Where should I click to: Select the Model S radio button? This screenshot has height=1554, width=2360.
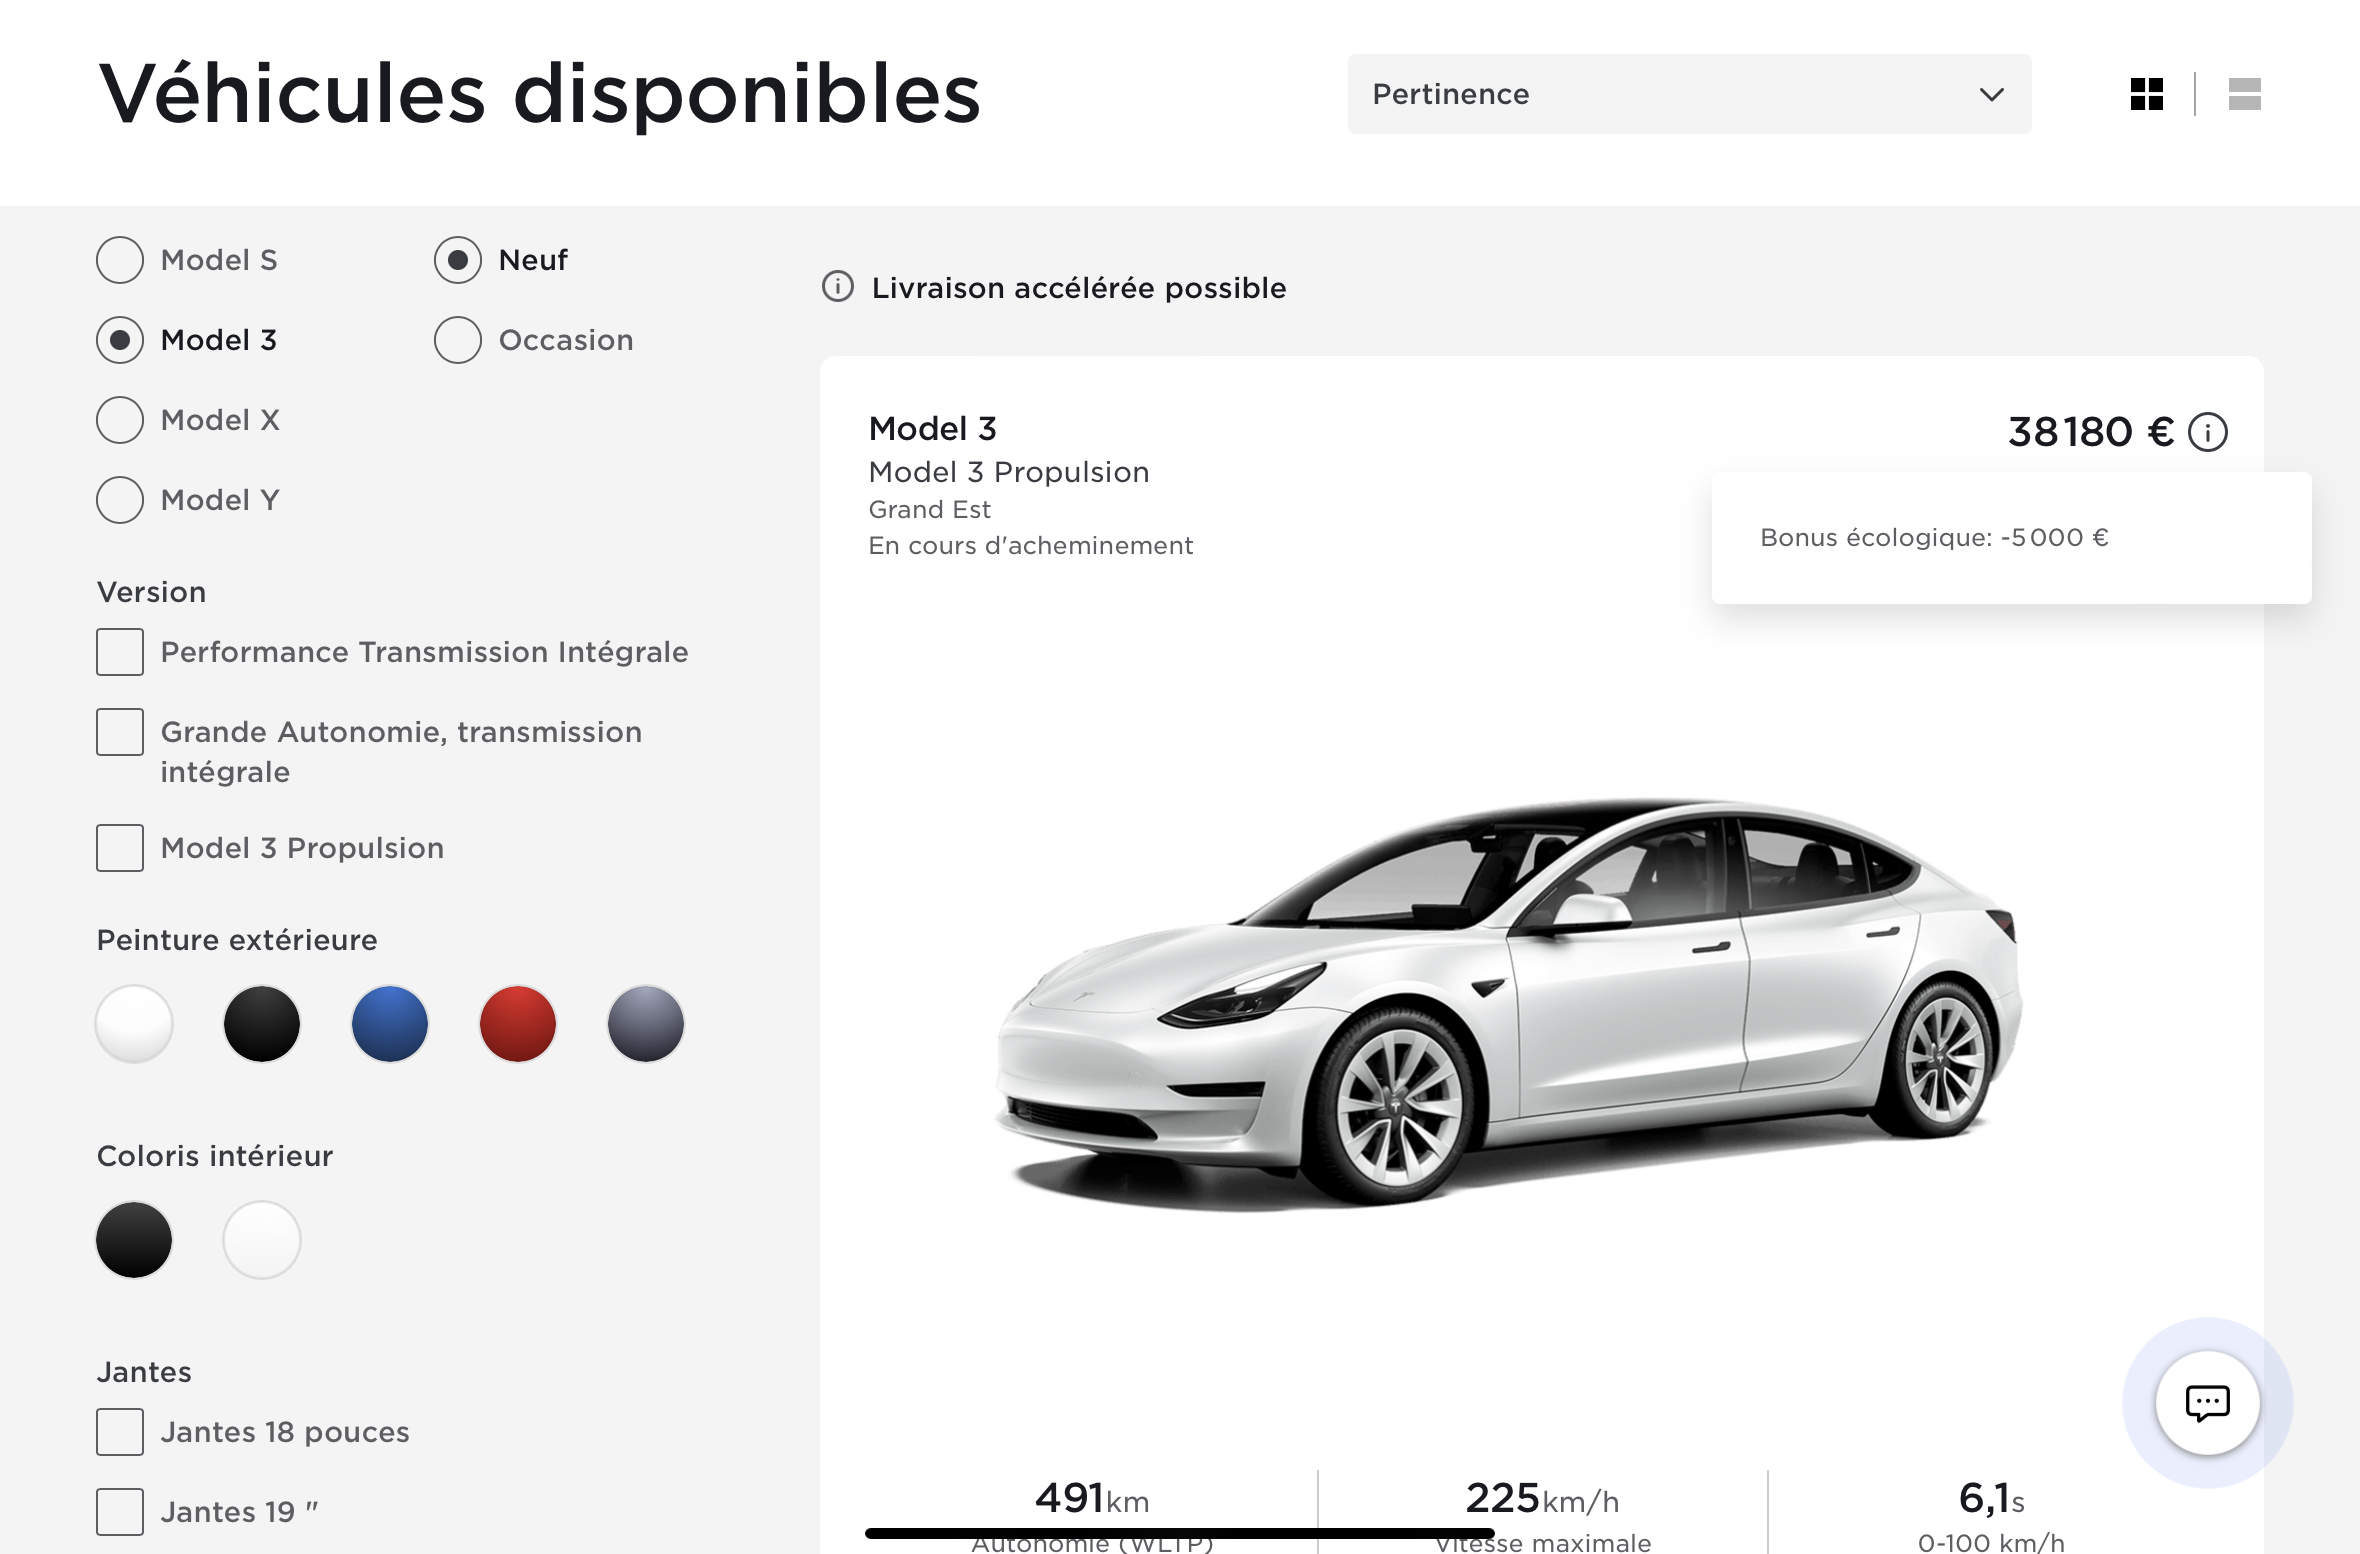[x=120, y=260]
